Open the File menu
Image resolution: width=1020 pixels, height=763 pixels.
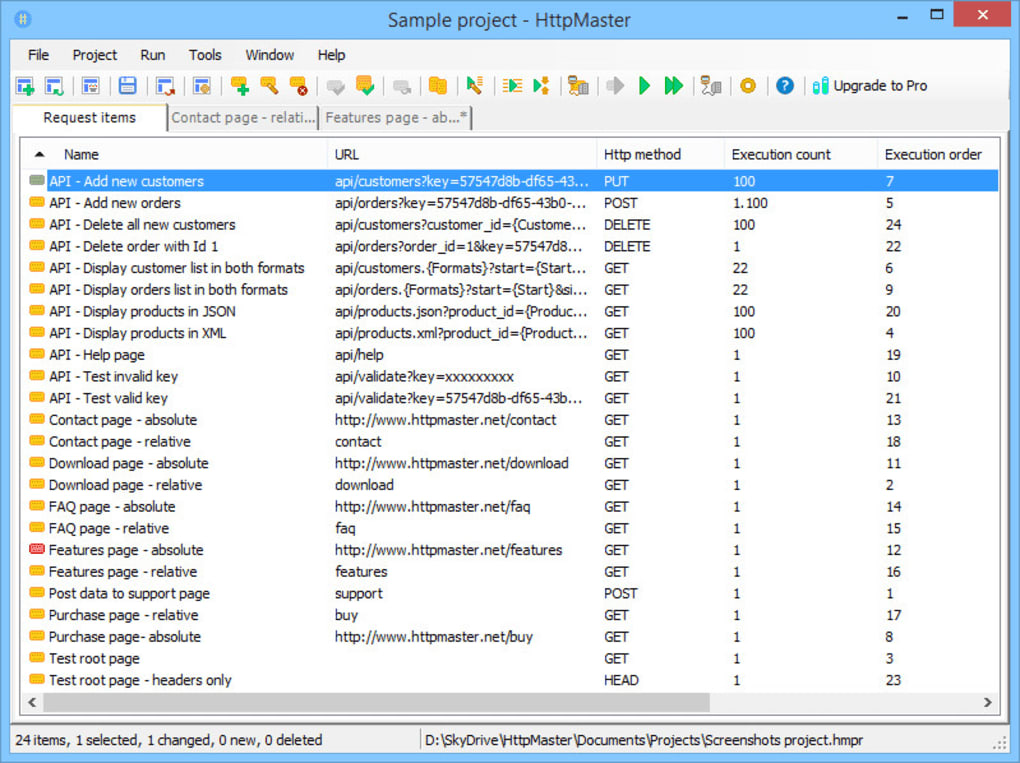38,55
